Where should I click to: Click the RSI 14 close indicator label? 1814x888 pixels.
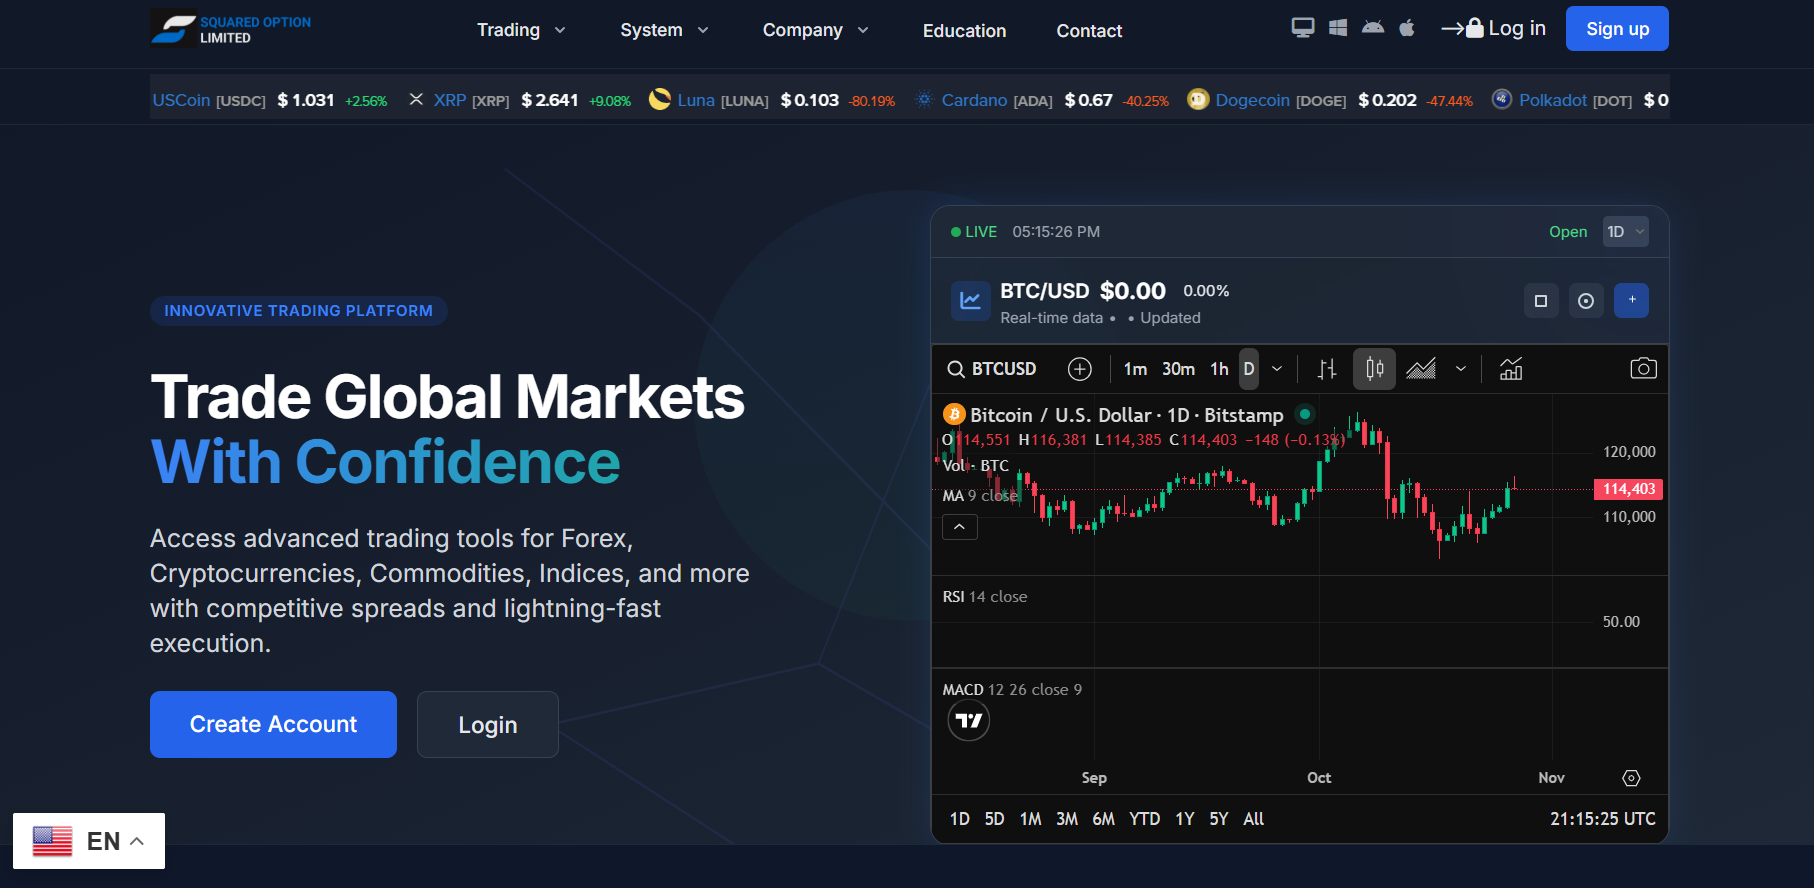(985, 597)
